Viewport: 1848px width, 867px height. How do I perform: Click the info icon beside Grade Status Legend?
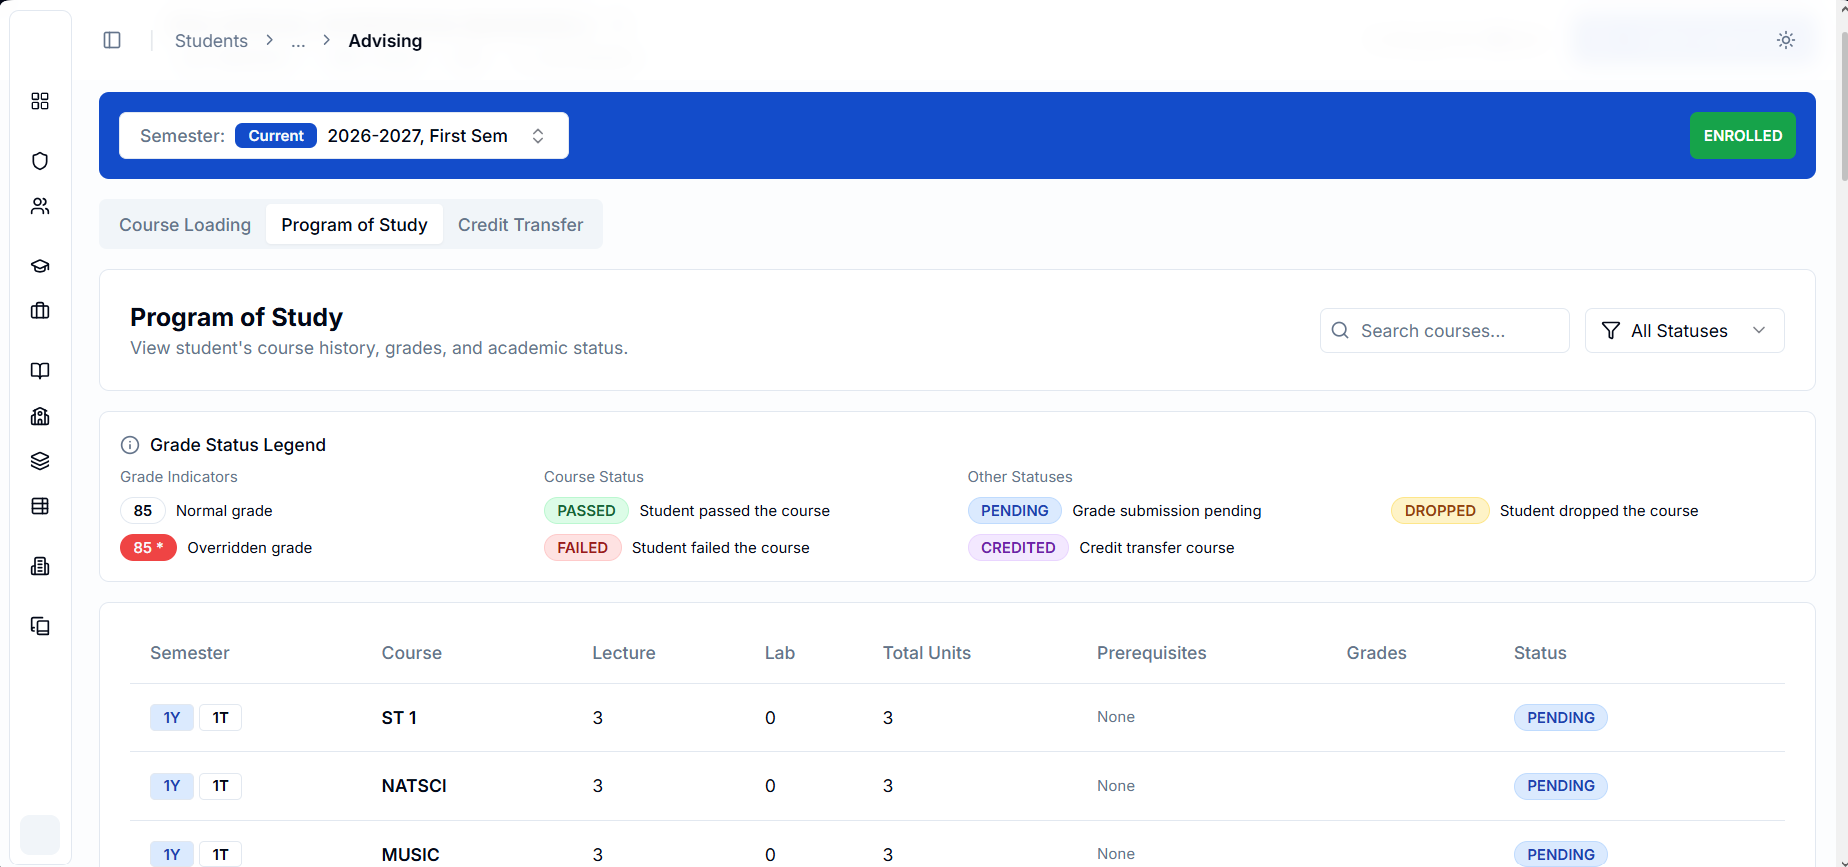[x=130, y=445]
